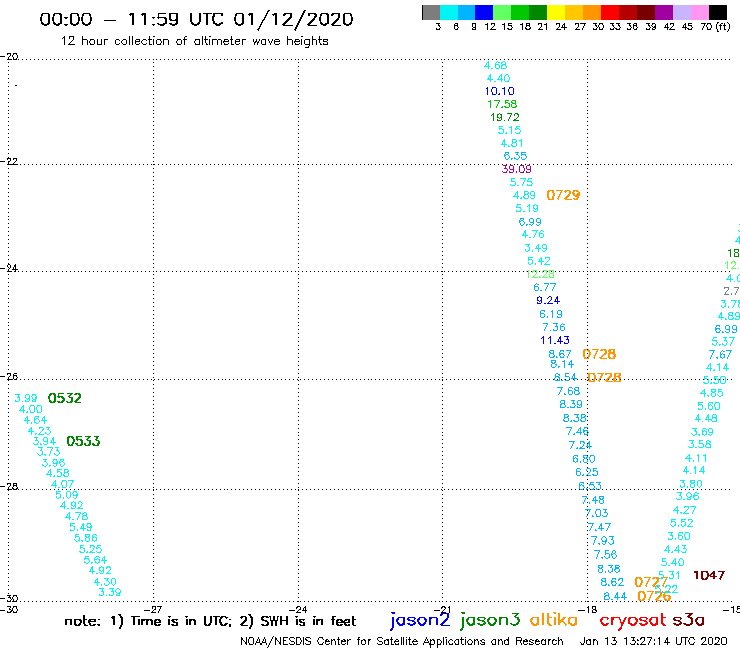Click the Jan 13 13:27:14 UTC timestamp
Image resolution: width=740 pixels, height=650 pixels.
(x=653, y=641)
